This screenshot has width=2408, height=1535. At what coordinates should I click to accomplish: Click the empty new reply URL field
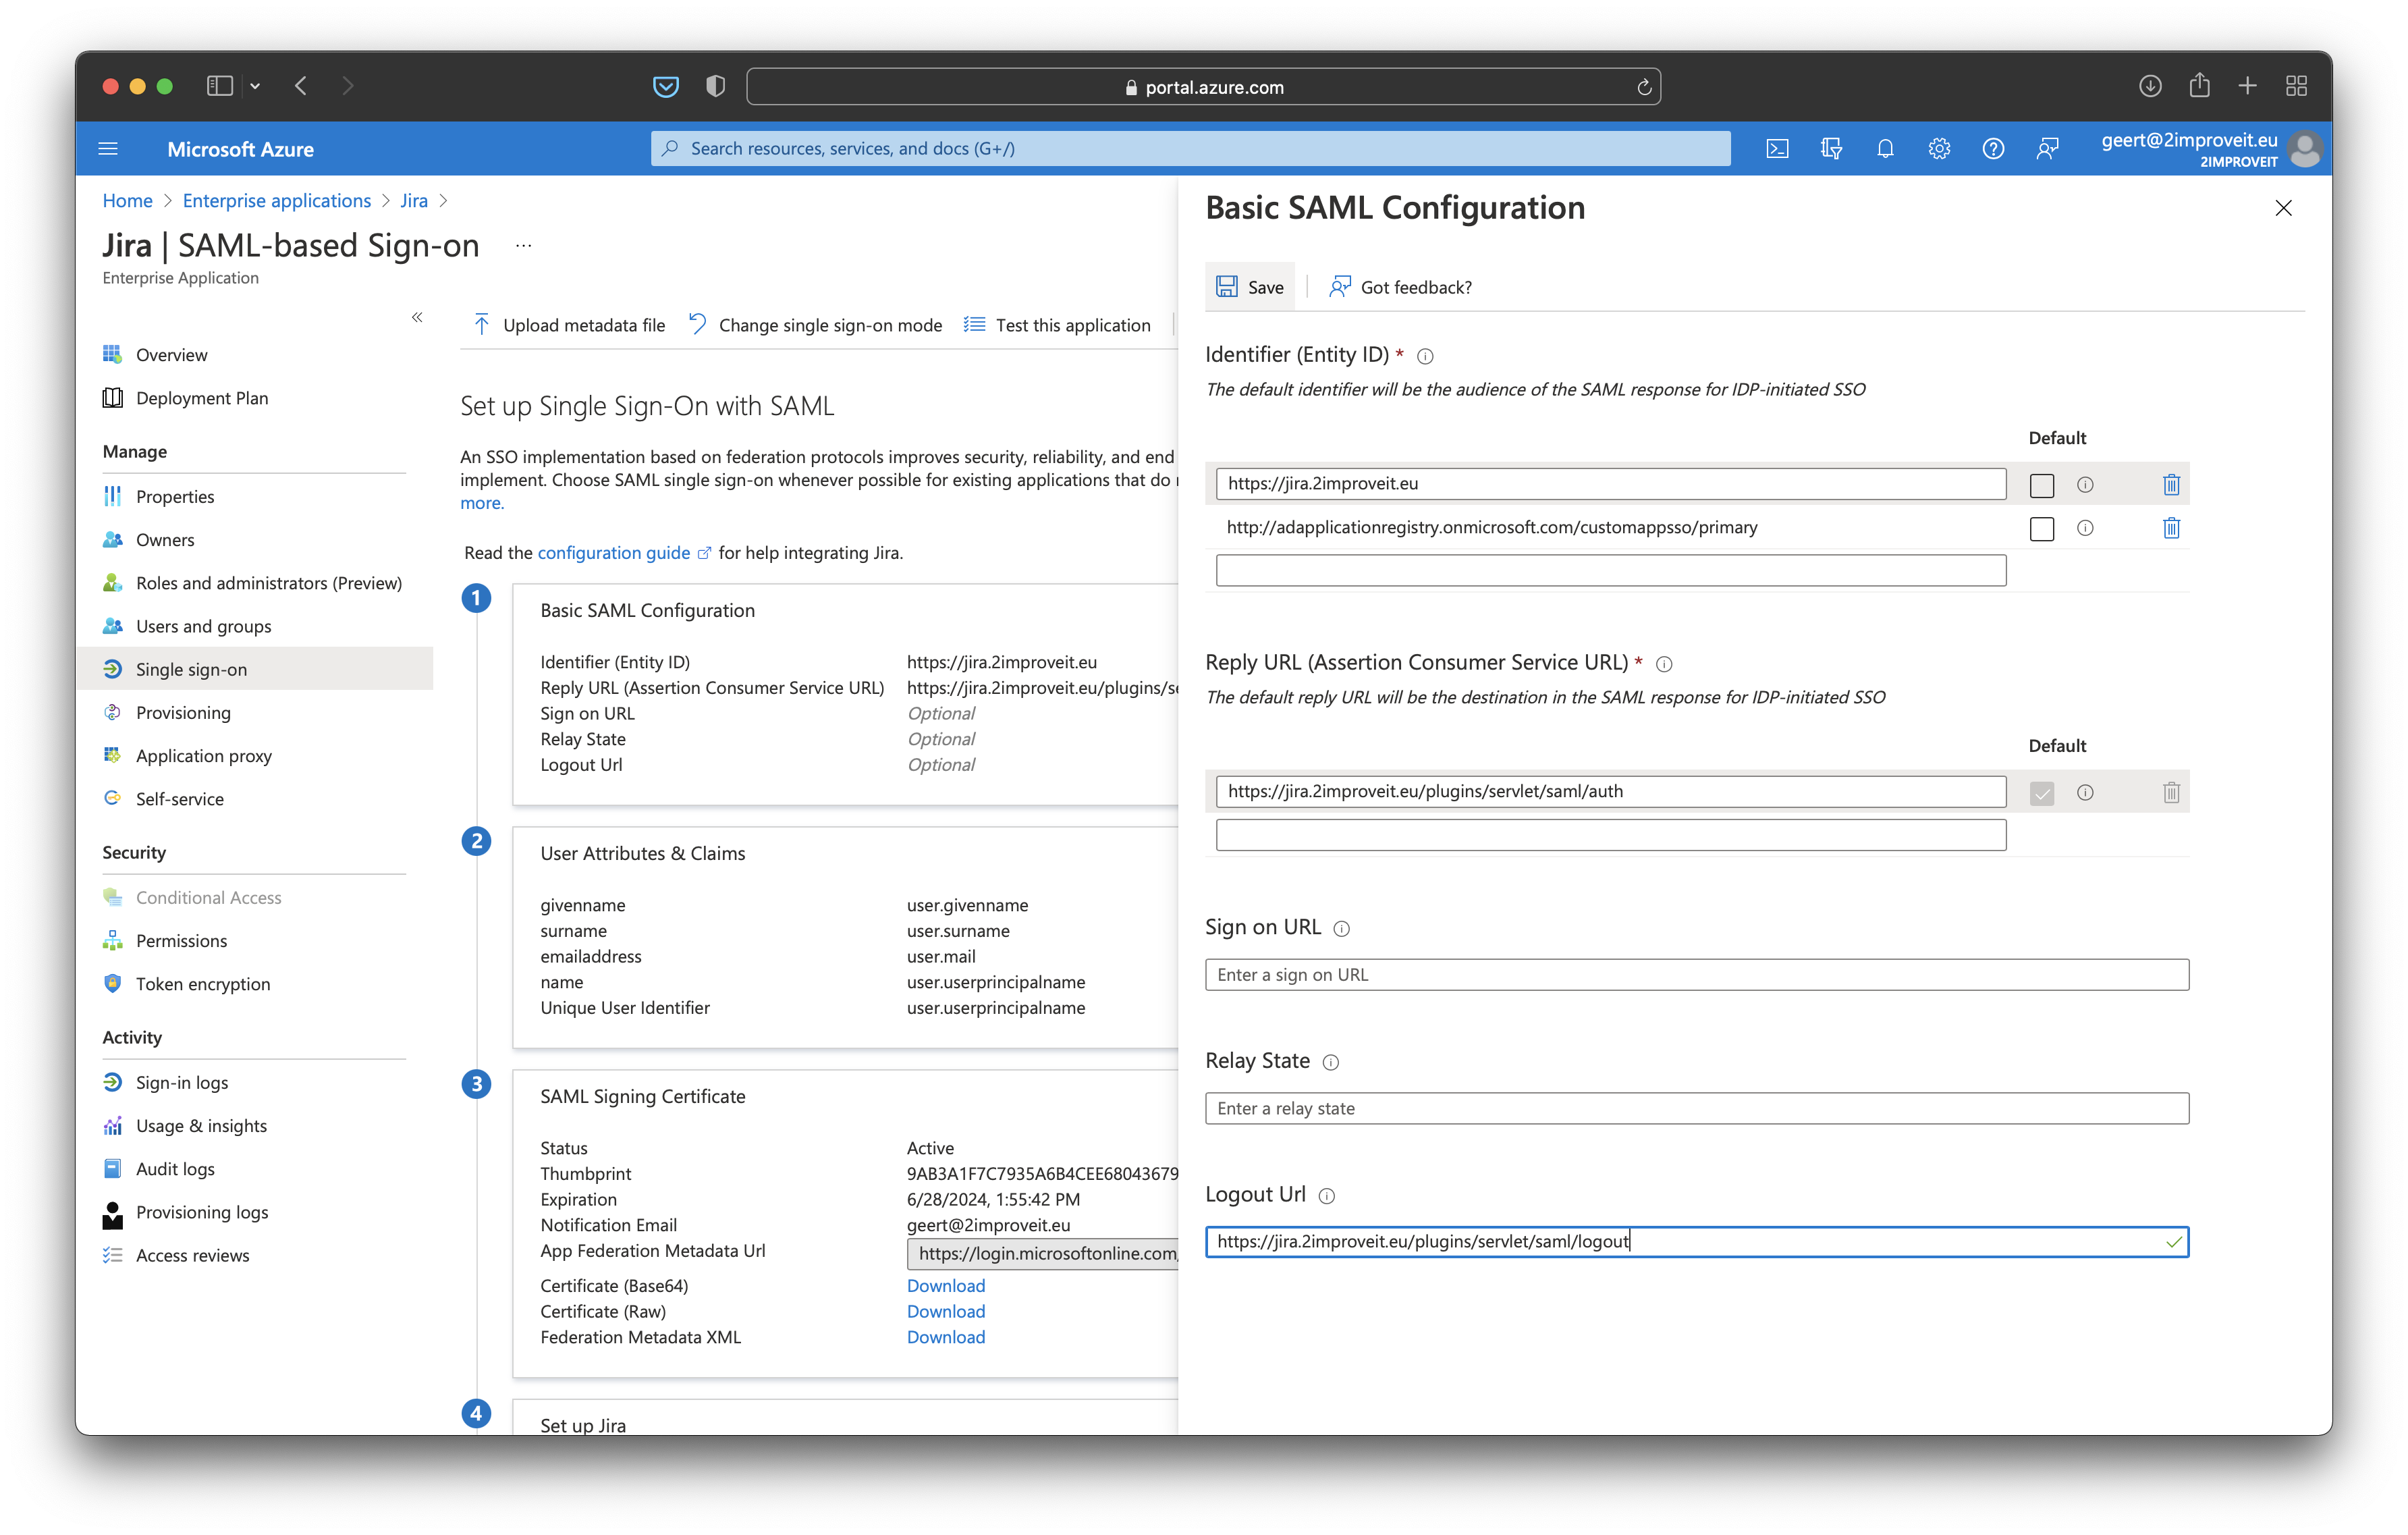[1611, 835]
